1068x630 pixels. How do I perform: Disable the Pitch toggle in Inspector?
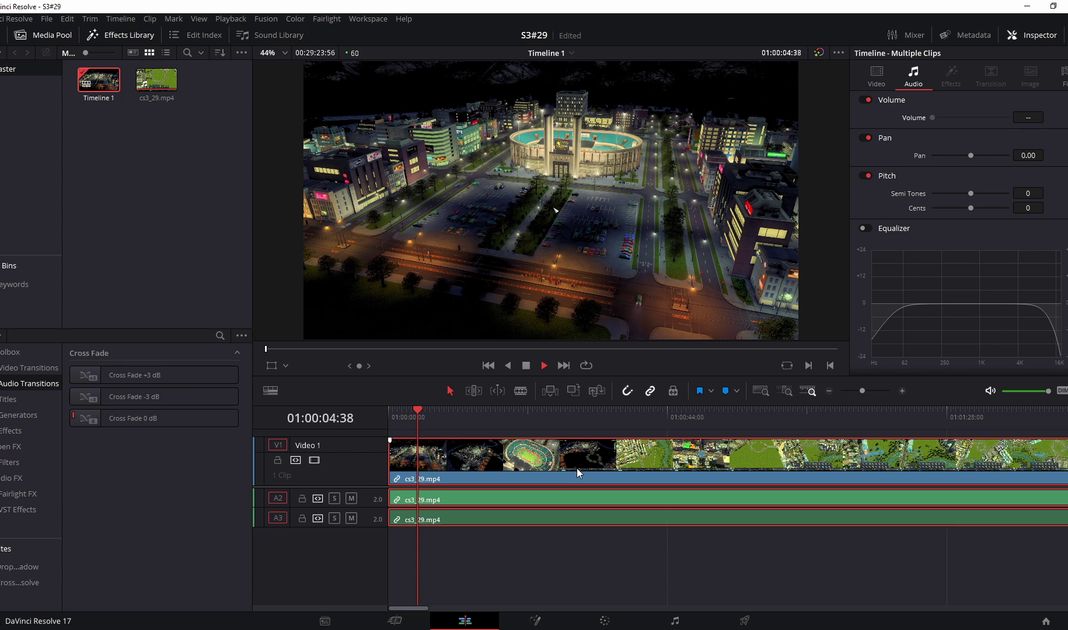(867, 176)
